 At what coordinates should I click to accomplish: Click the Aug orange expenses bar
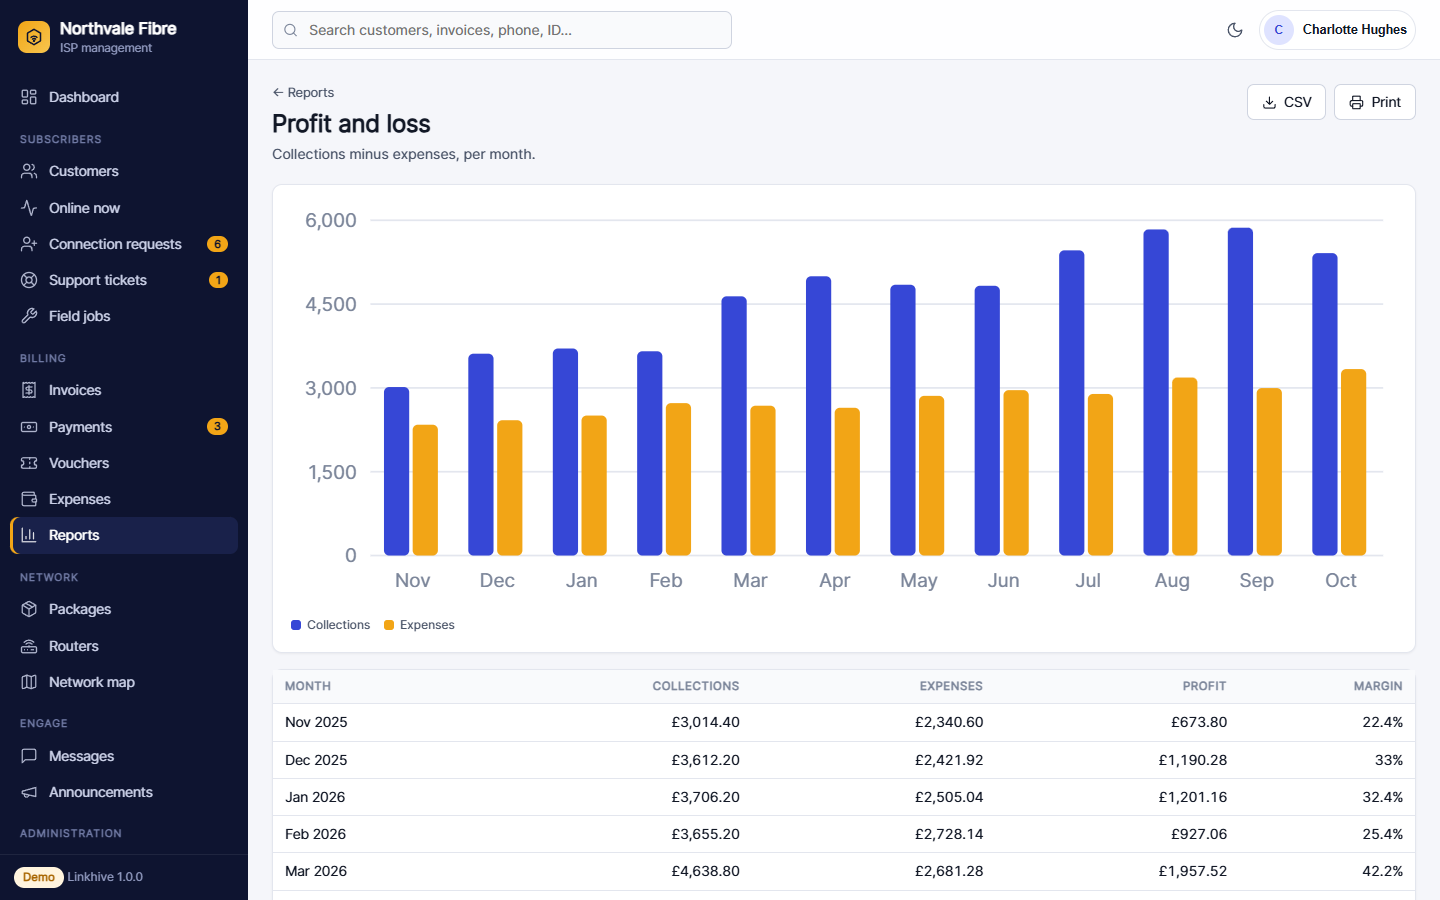[x=1185, y=467]
